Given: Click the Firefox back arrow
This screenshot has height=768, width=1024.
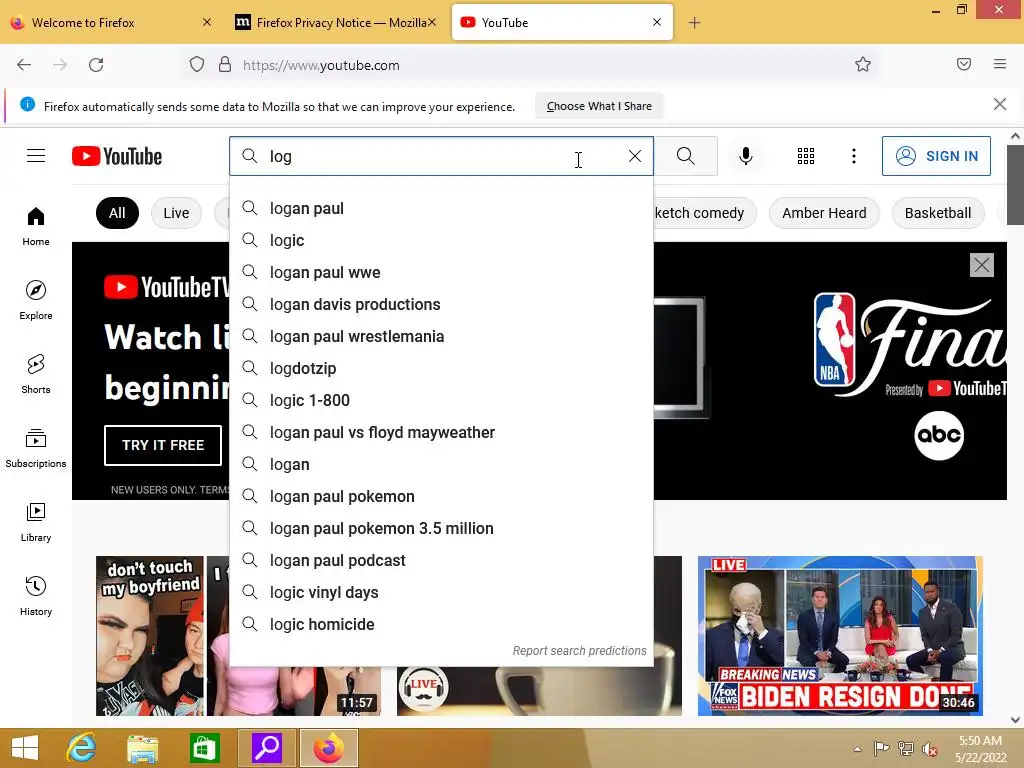Looking at the screenshot, I should [24, 65].
